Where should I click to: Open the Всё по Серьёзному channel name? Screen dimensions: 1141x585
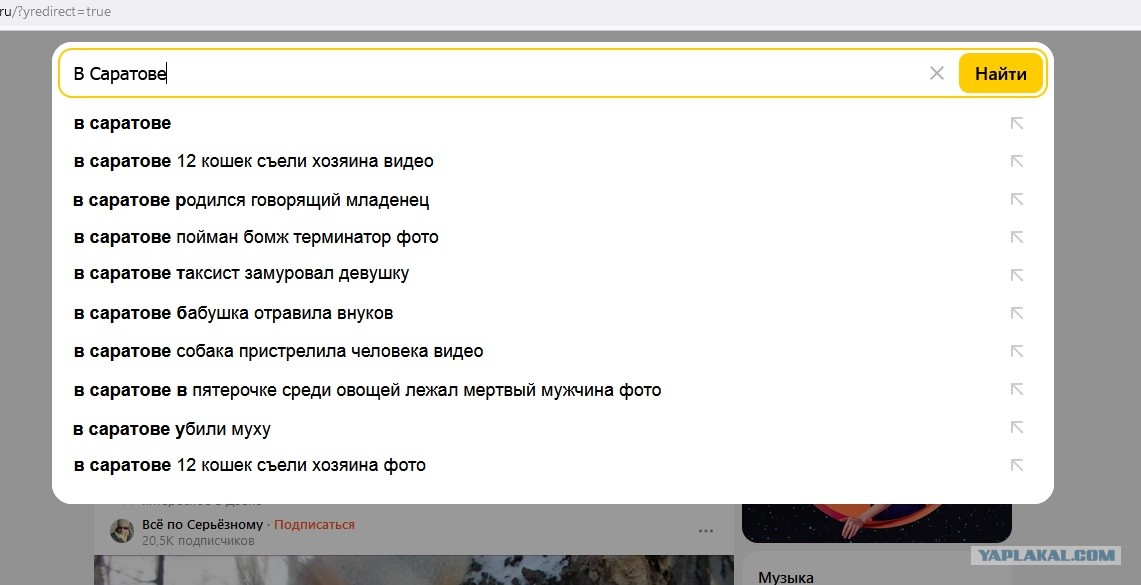click(202, 525)
